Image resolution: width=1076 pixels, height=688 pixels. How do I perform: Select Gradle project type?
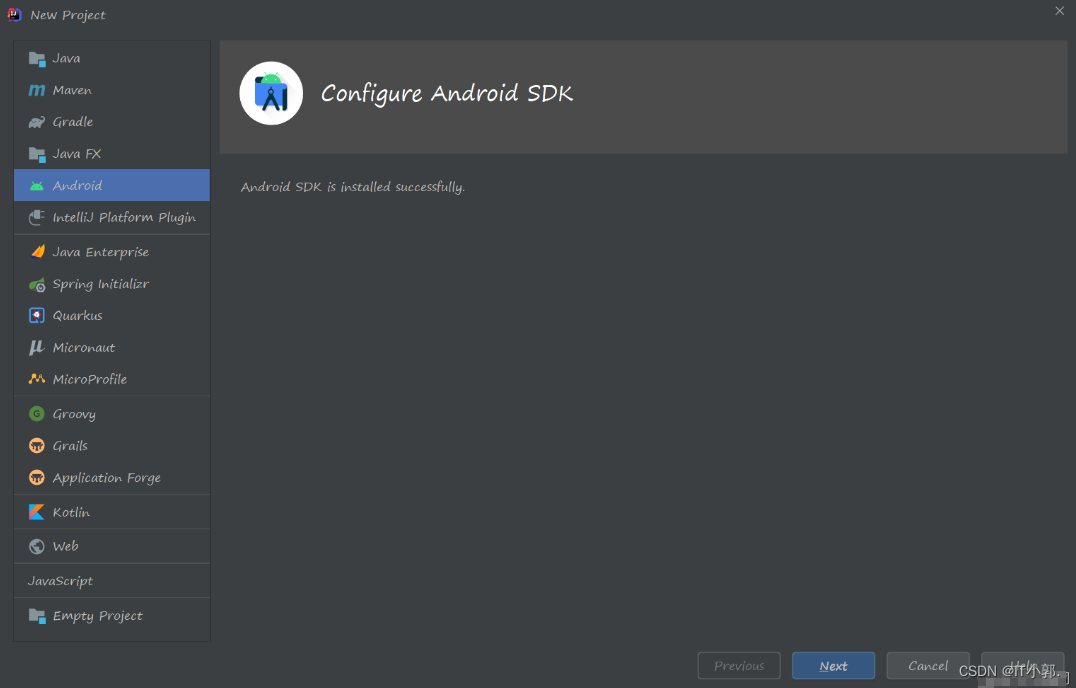73,122
